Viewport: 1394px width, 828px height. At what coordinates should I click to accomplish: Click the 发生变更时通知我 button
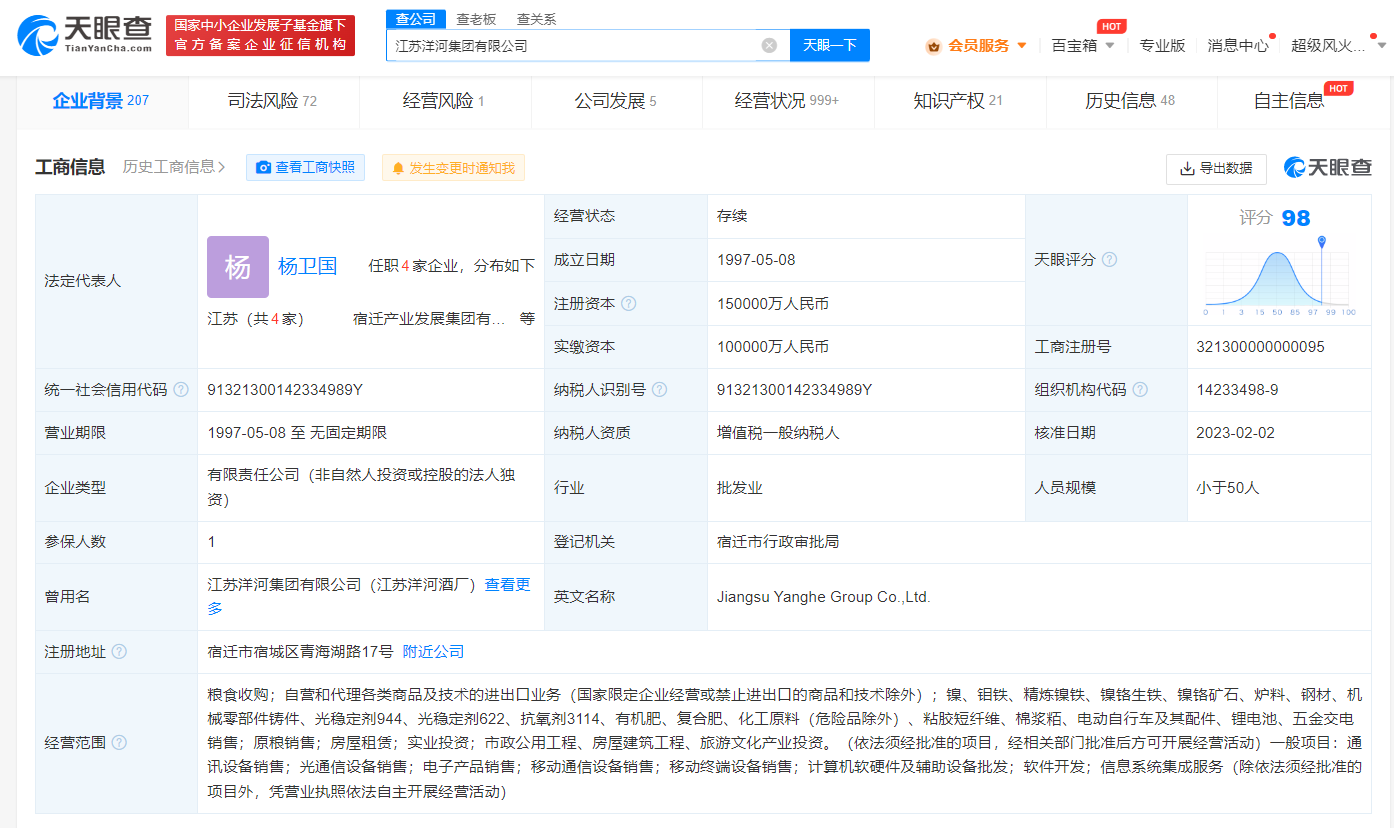point(453,168)
